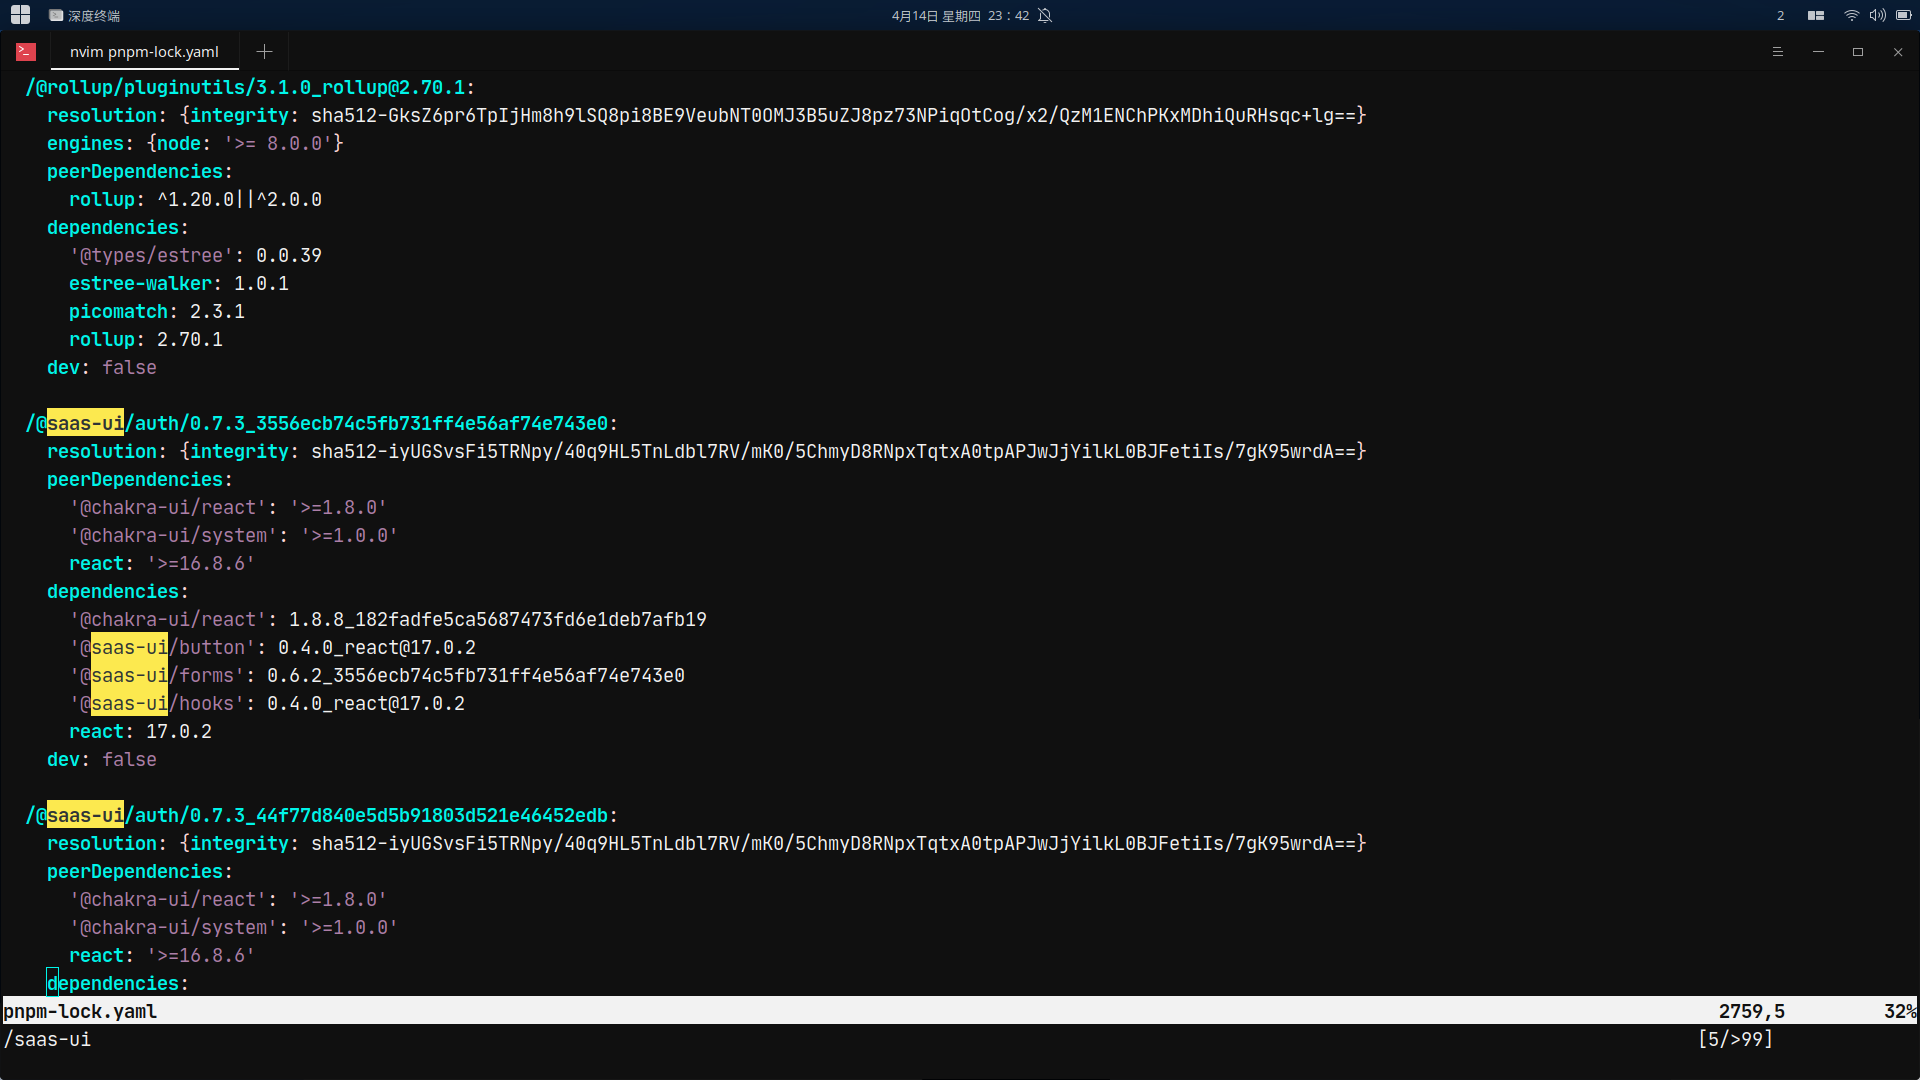Click the red terminal icon beside the tab

pos(25,51)
